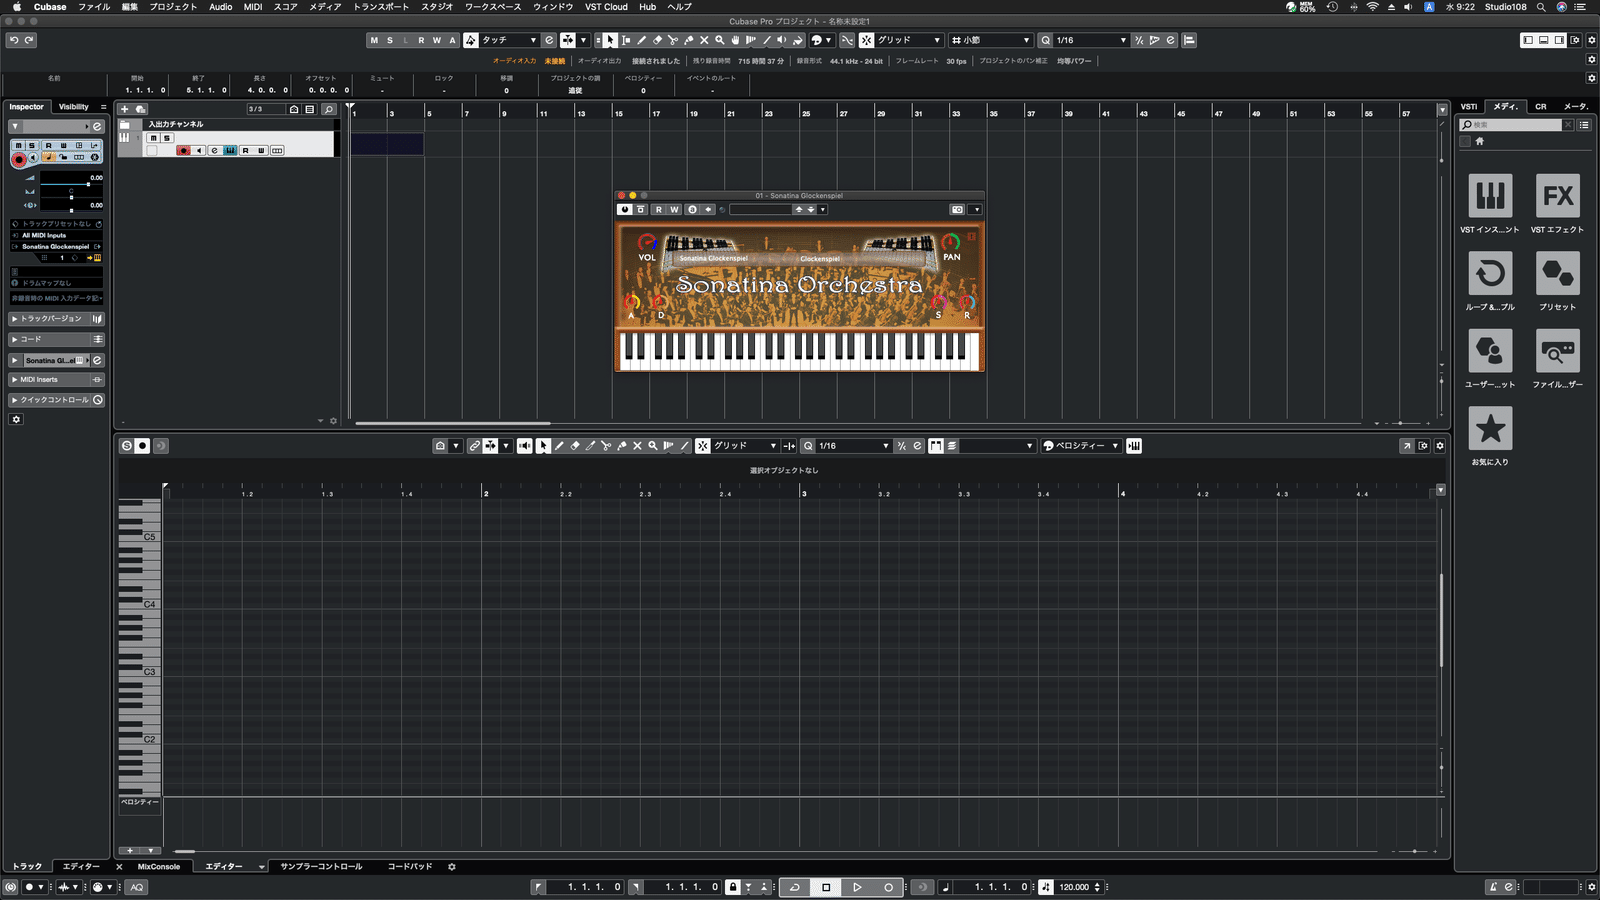Click Add Track plus button in track list

tap(125, 109)
